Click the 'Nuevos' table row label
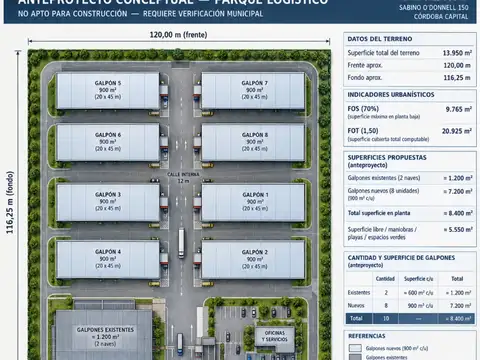The height and width of the screenshot is (360, 480). tap(356, 305)
